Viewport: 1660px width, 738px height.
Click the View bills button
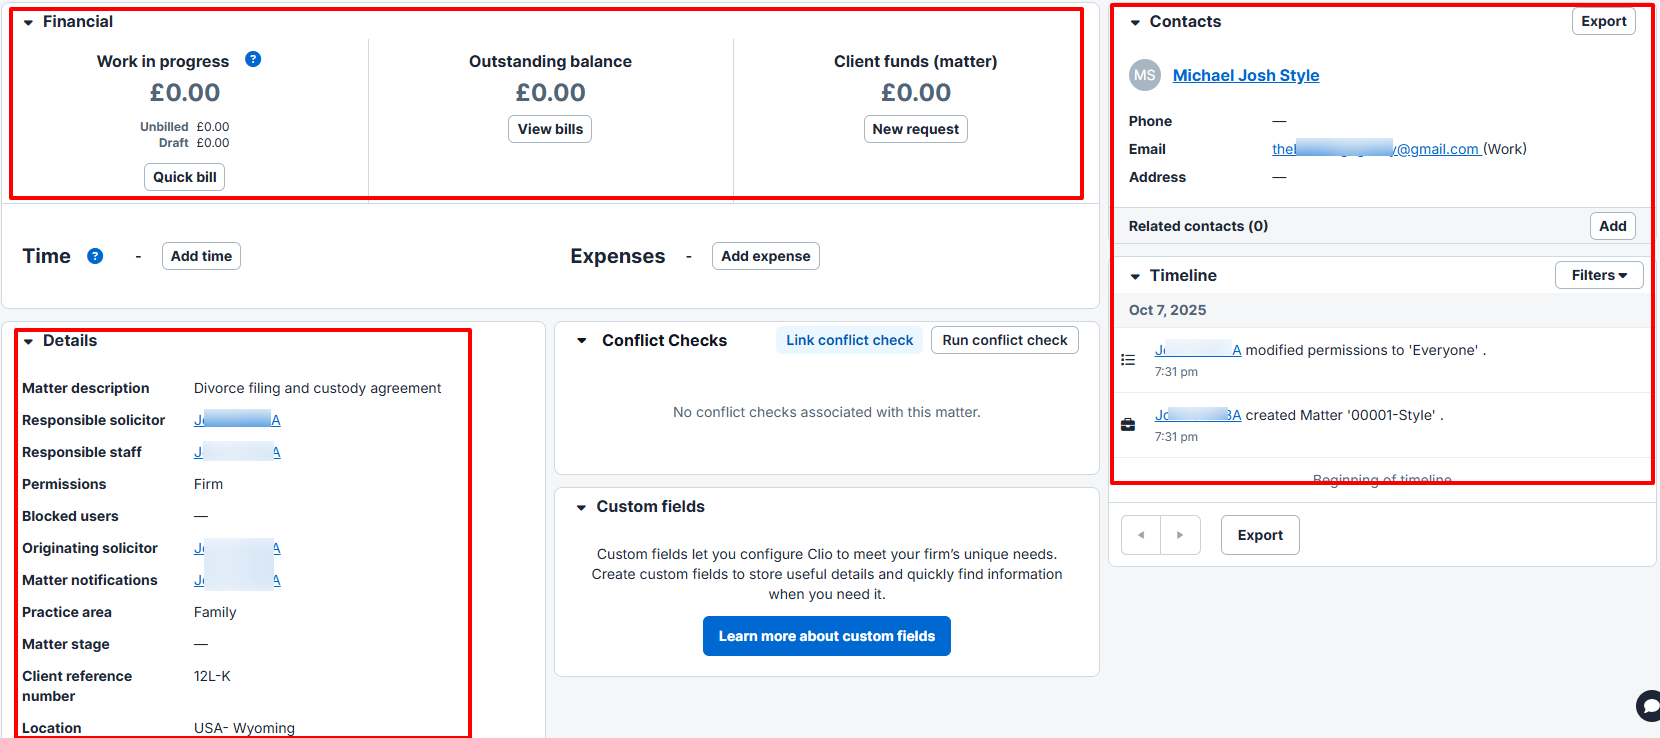pyautogui.click(x=550, y=129)
